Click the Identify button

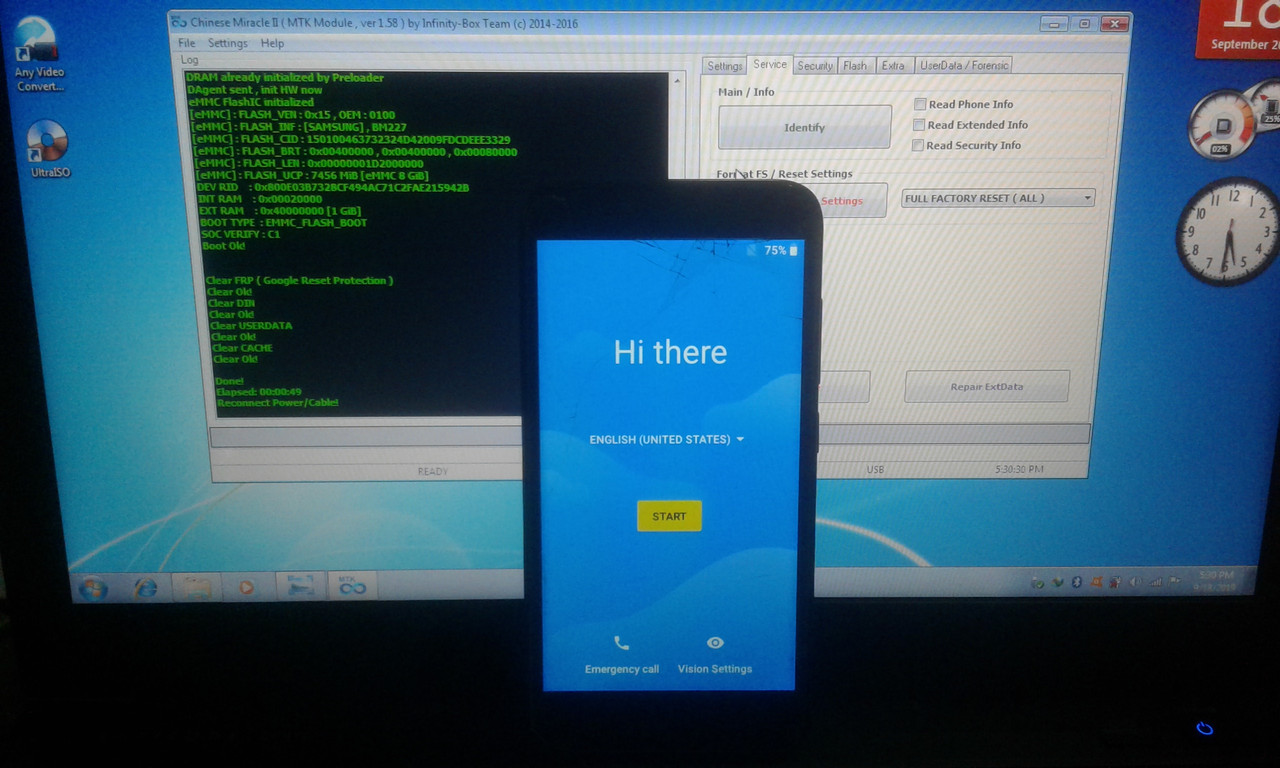click(x=804, y=127)
